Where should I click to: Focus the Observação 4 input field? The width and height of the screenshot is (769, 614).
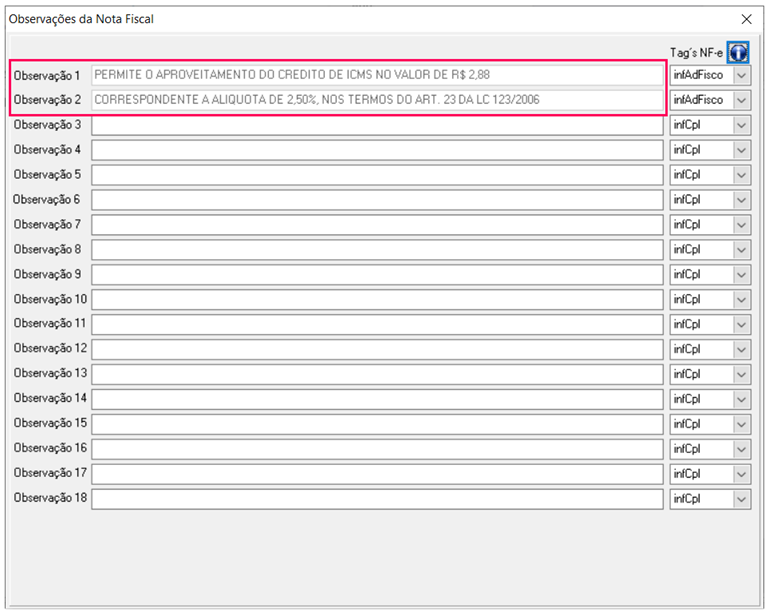tap(377, 150)
